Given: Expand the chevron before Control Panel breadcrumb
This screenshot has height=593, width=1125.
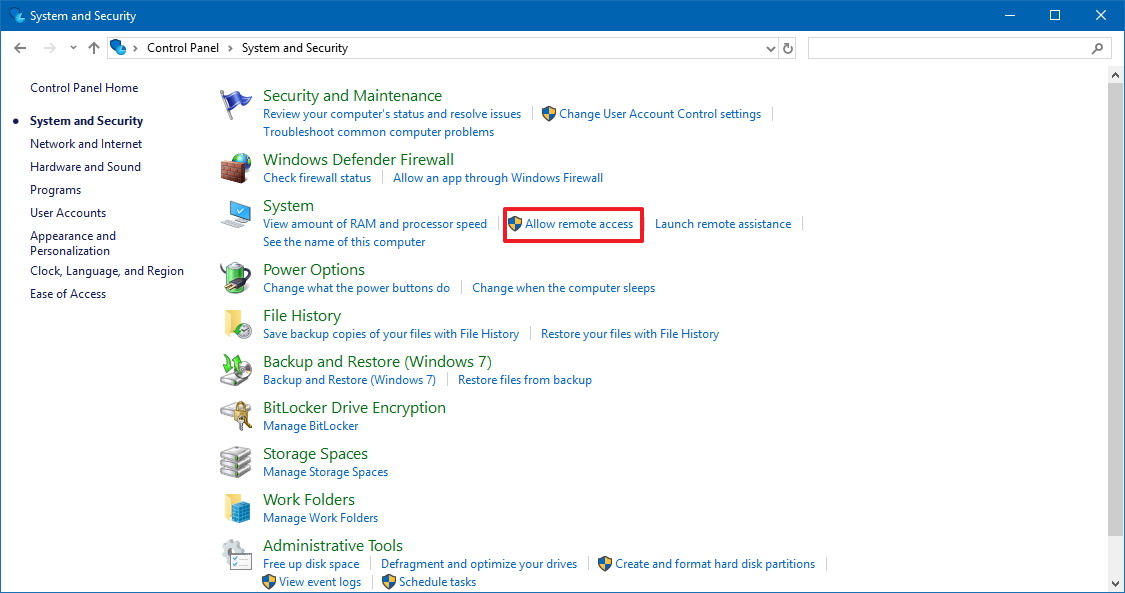Looking at the screenshot, I should [136, 48].
